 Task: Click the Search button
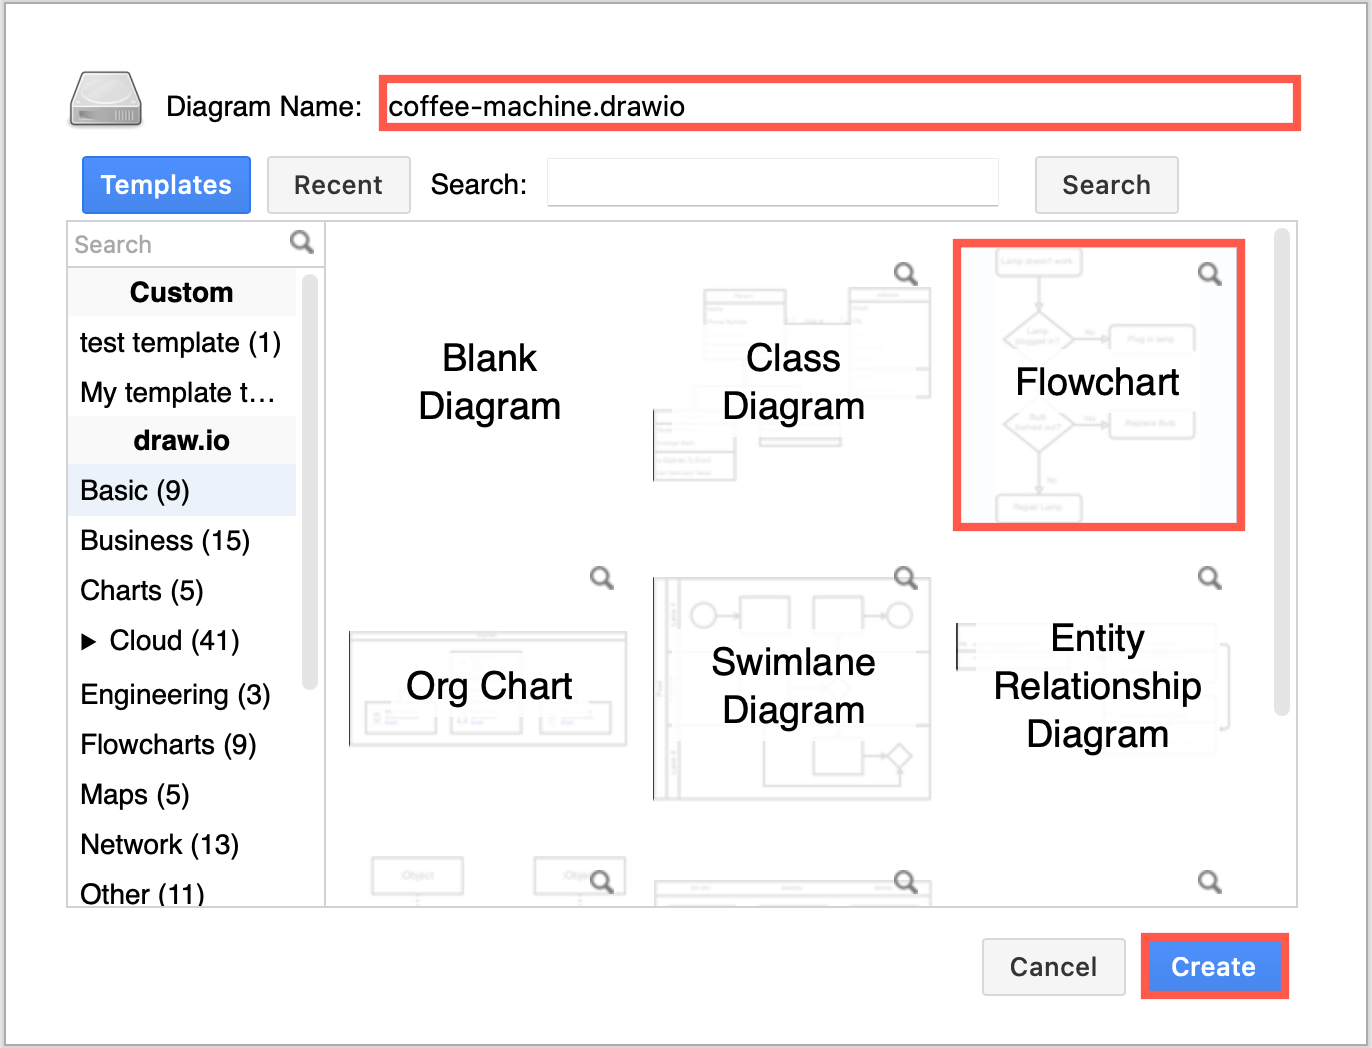click(x=1106, y=184)
